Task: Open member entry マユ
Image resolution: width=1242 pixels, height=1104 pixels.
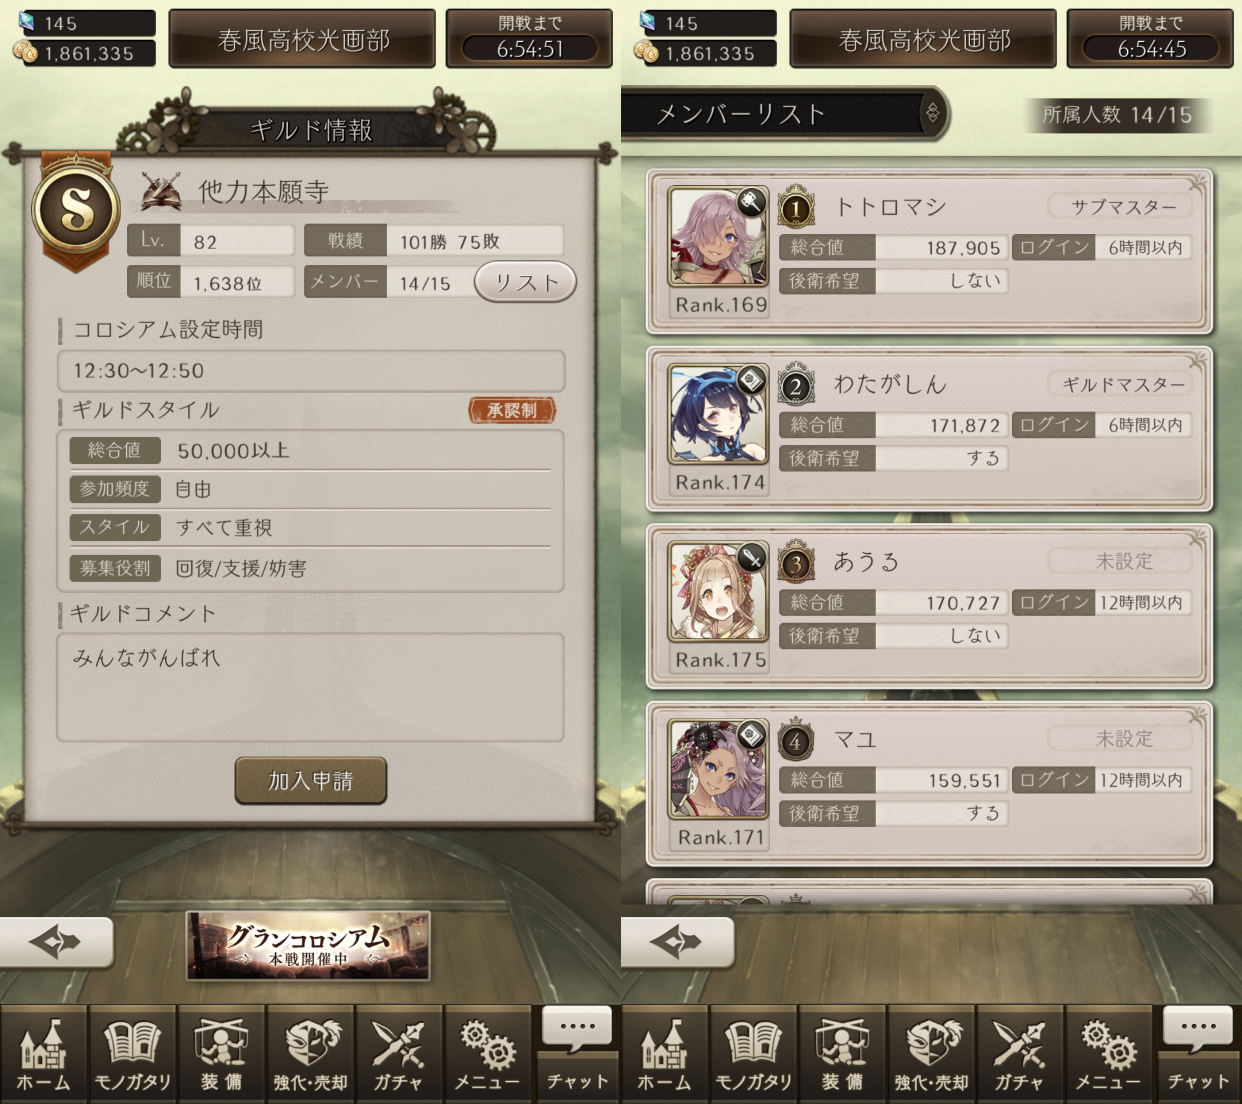Action: pyautogui.click(x=929, y=784)
